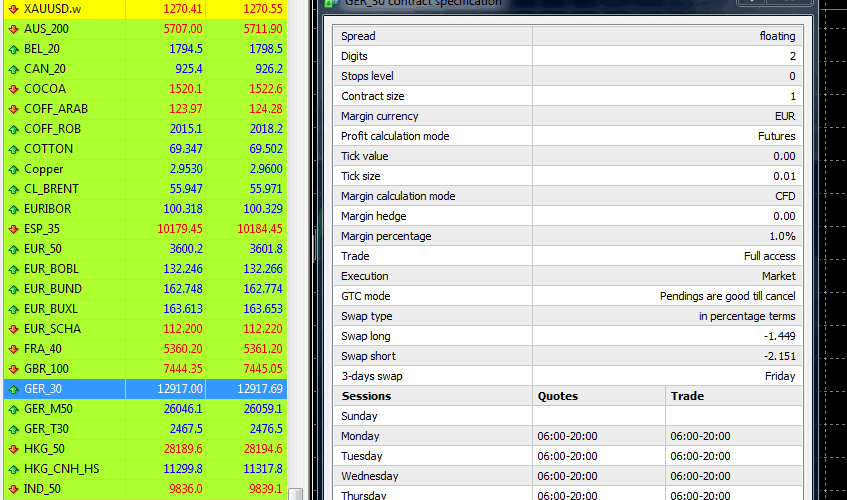Click the up arrow icon beside EUR_BUXL
847x500 pixels.
[x=14, y=309]
